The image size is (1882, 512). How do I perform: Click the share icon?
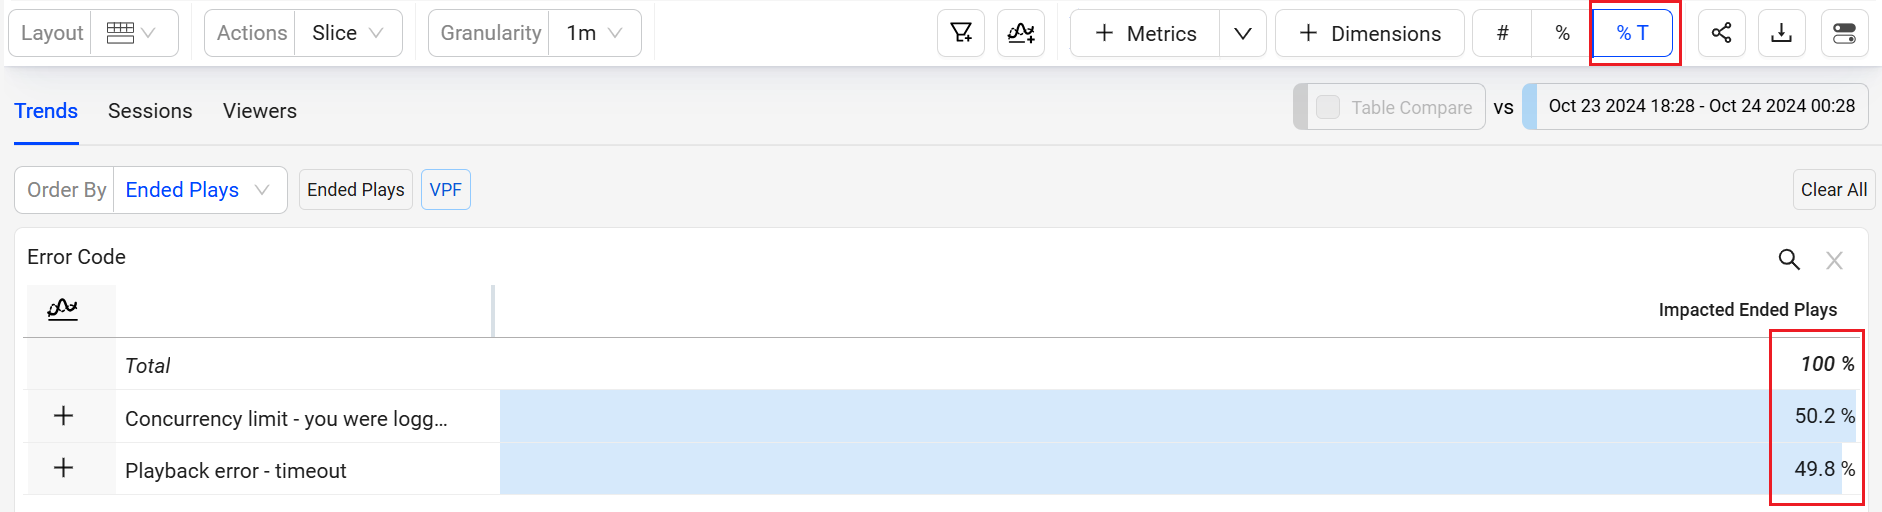tap(1721, 33)
